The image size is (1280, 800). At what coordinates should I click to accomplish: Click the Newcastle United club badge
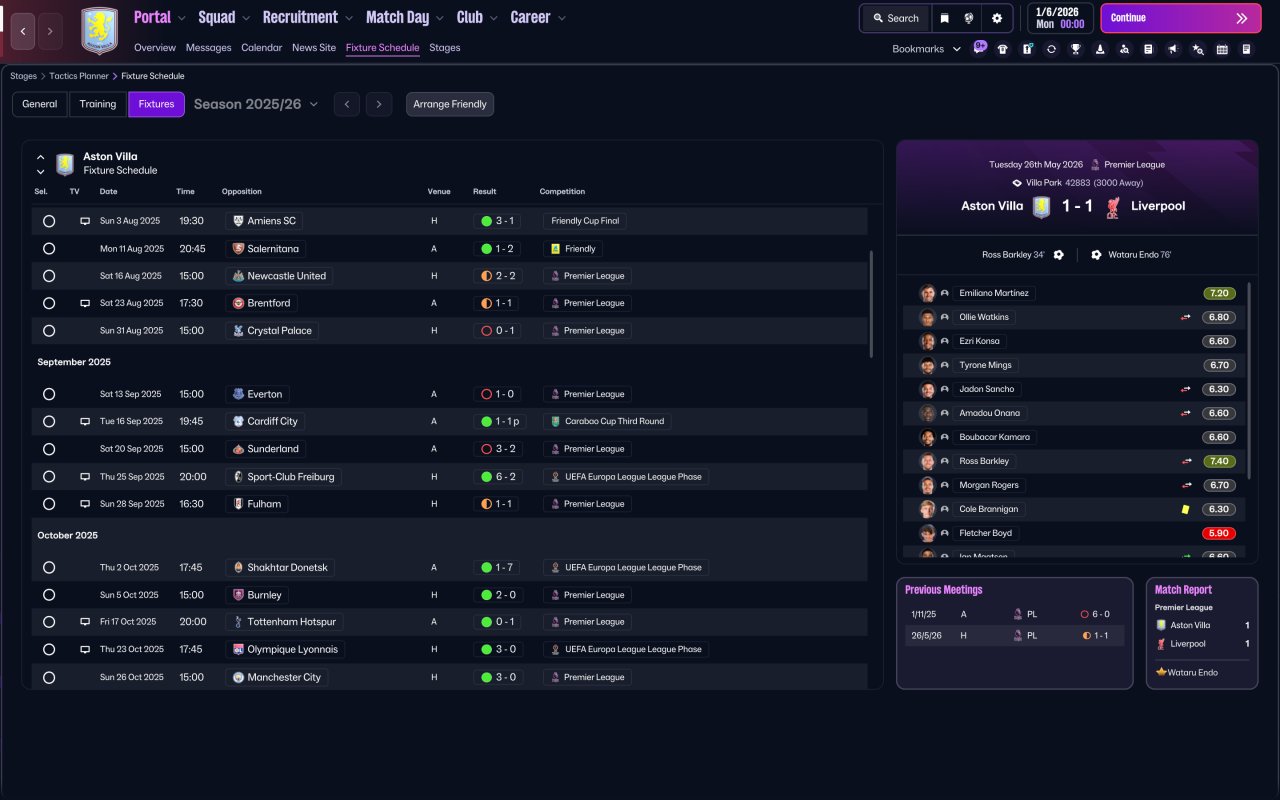tap(238, 276)
